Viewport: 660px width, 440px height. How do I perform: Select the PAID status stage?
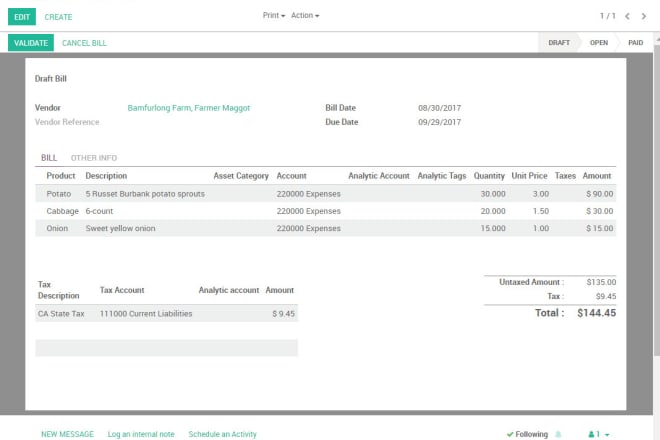coord(636,43)
